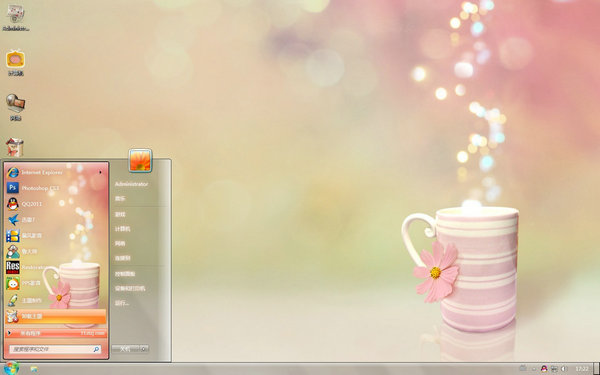Open the link directly below 计算机

[x=120, y=243]
